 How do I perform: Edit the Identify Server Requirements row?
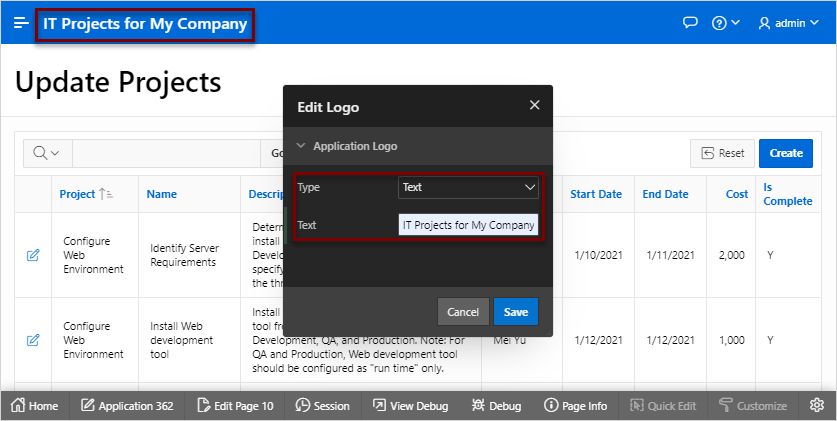(33, 255)
